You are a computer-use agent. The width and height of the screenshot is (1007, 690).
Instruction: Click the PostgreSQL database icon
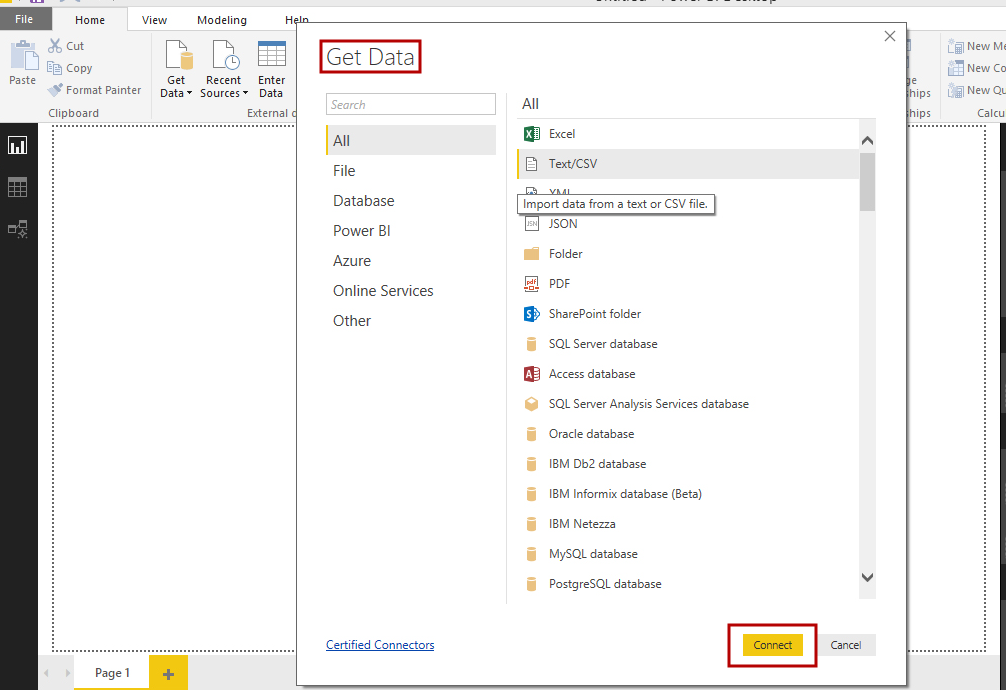pyautogui.click(x=532, y=584)
